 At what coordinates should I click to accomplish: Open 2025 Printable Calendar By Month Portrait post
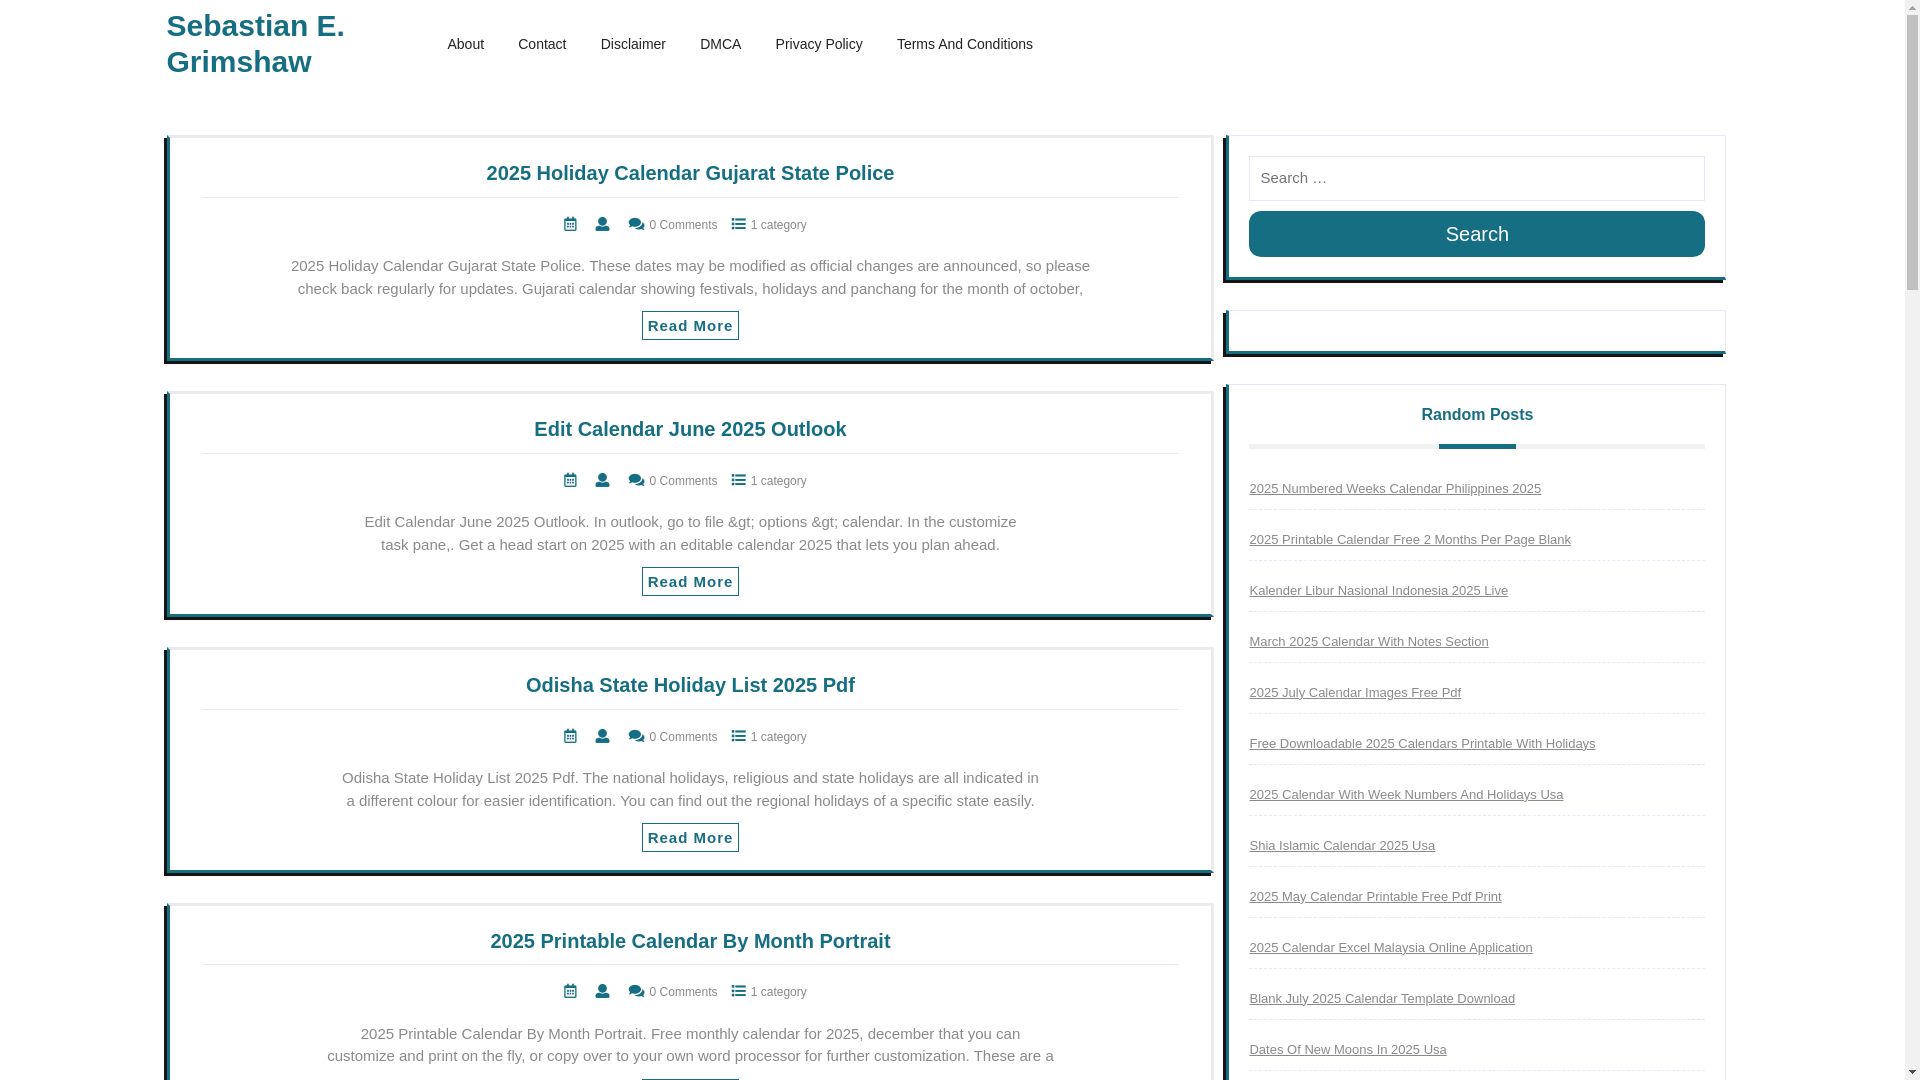tap(690, 941)
